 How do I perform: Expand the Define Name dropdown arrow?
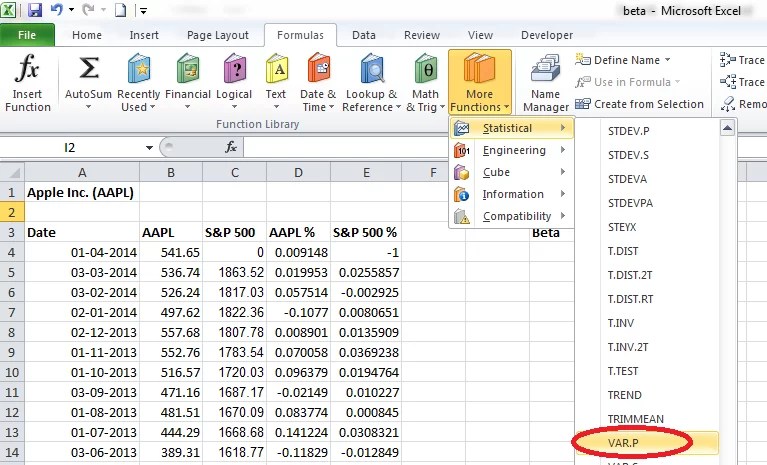667,60
